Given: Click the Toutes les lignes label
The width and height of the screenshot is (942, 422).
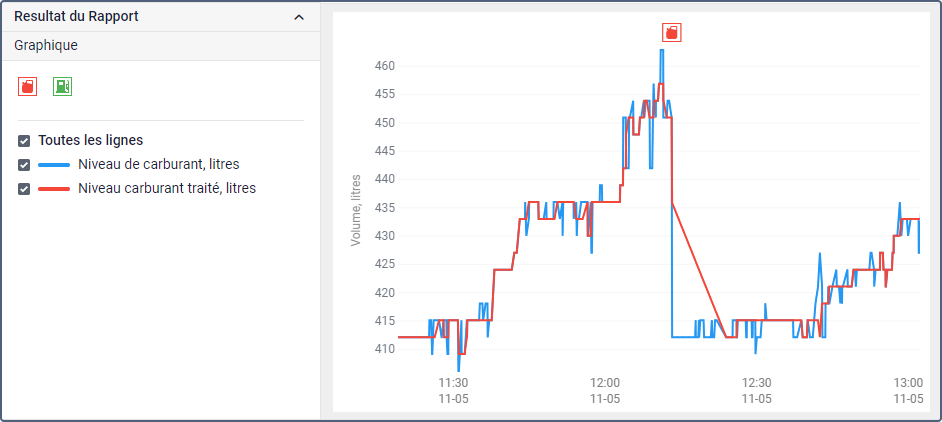Looking at the screenshot, I should click(x=91, y=140).
